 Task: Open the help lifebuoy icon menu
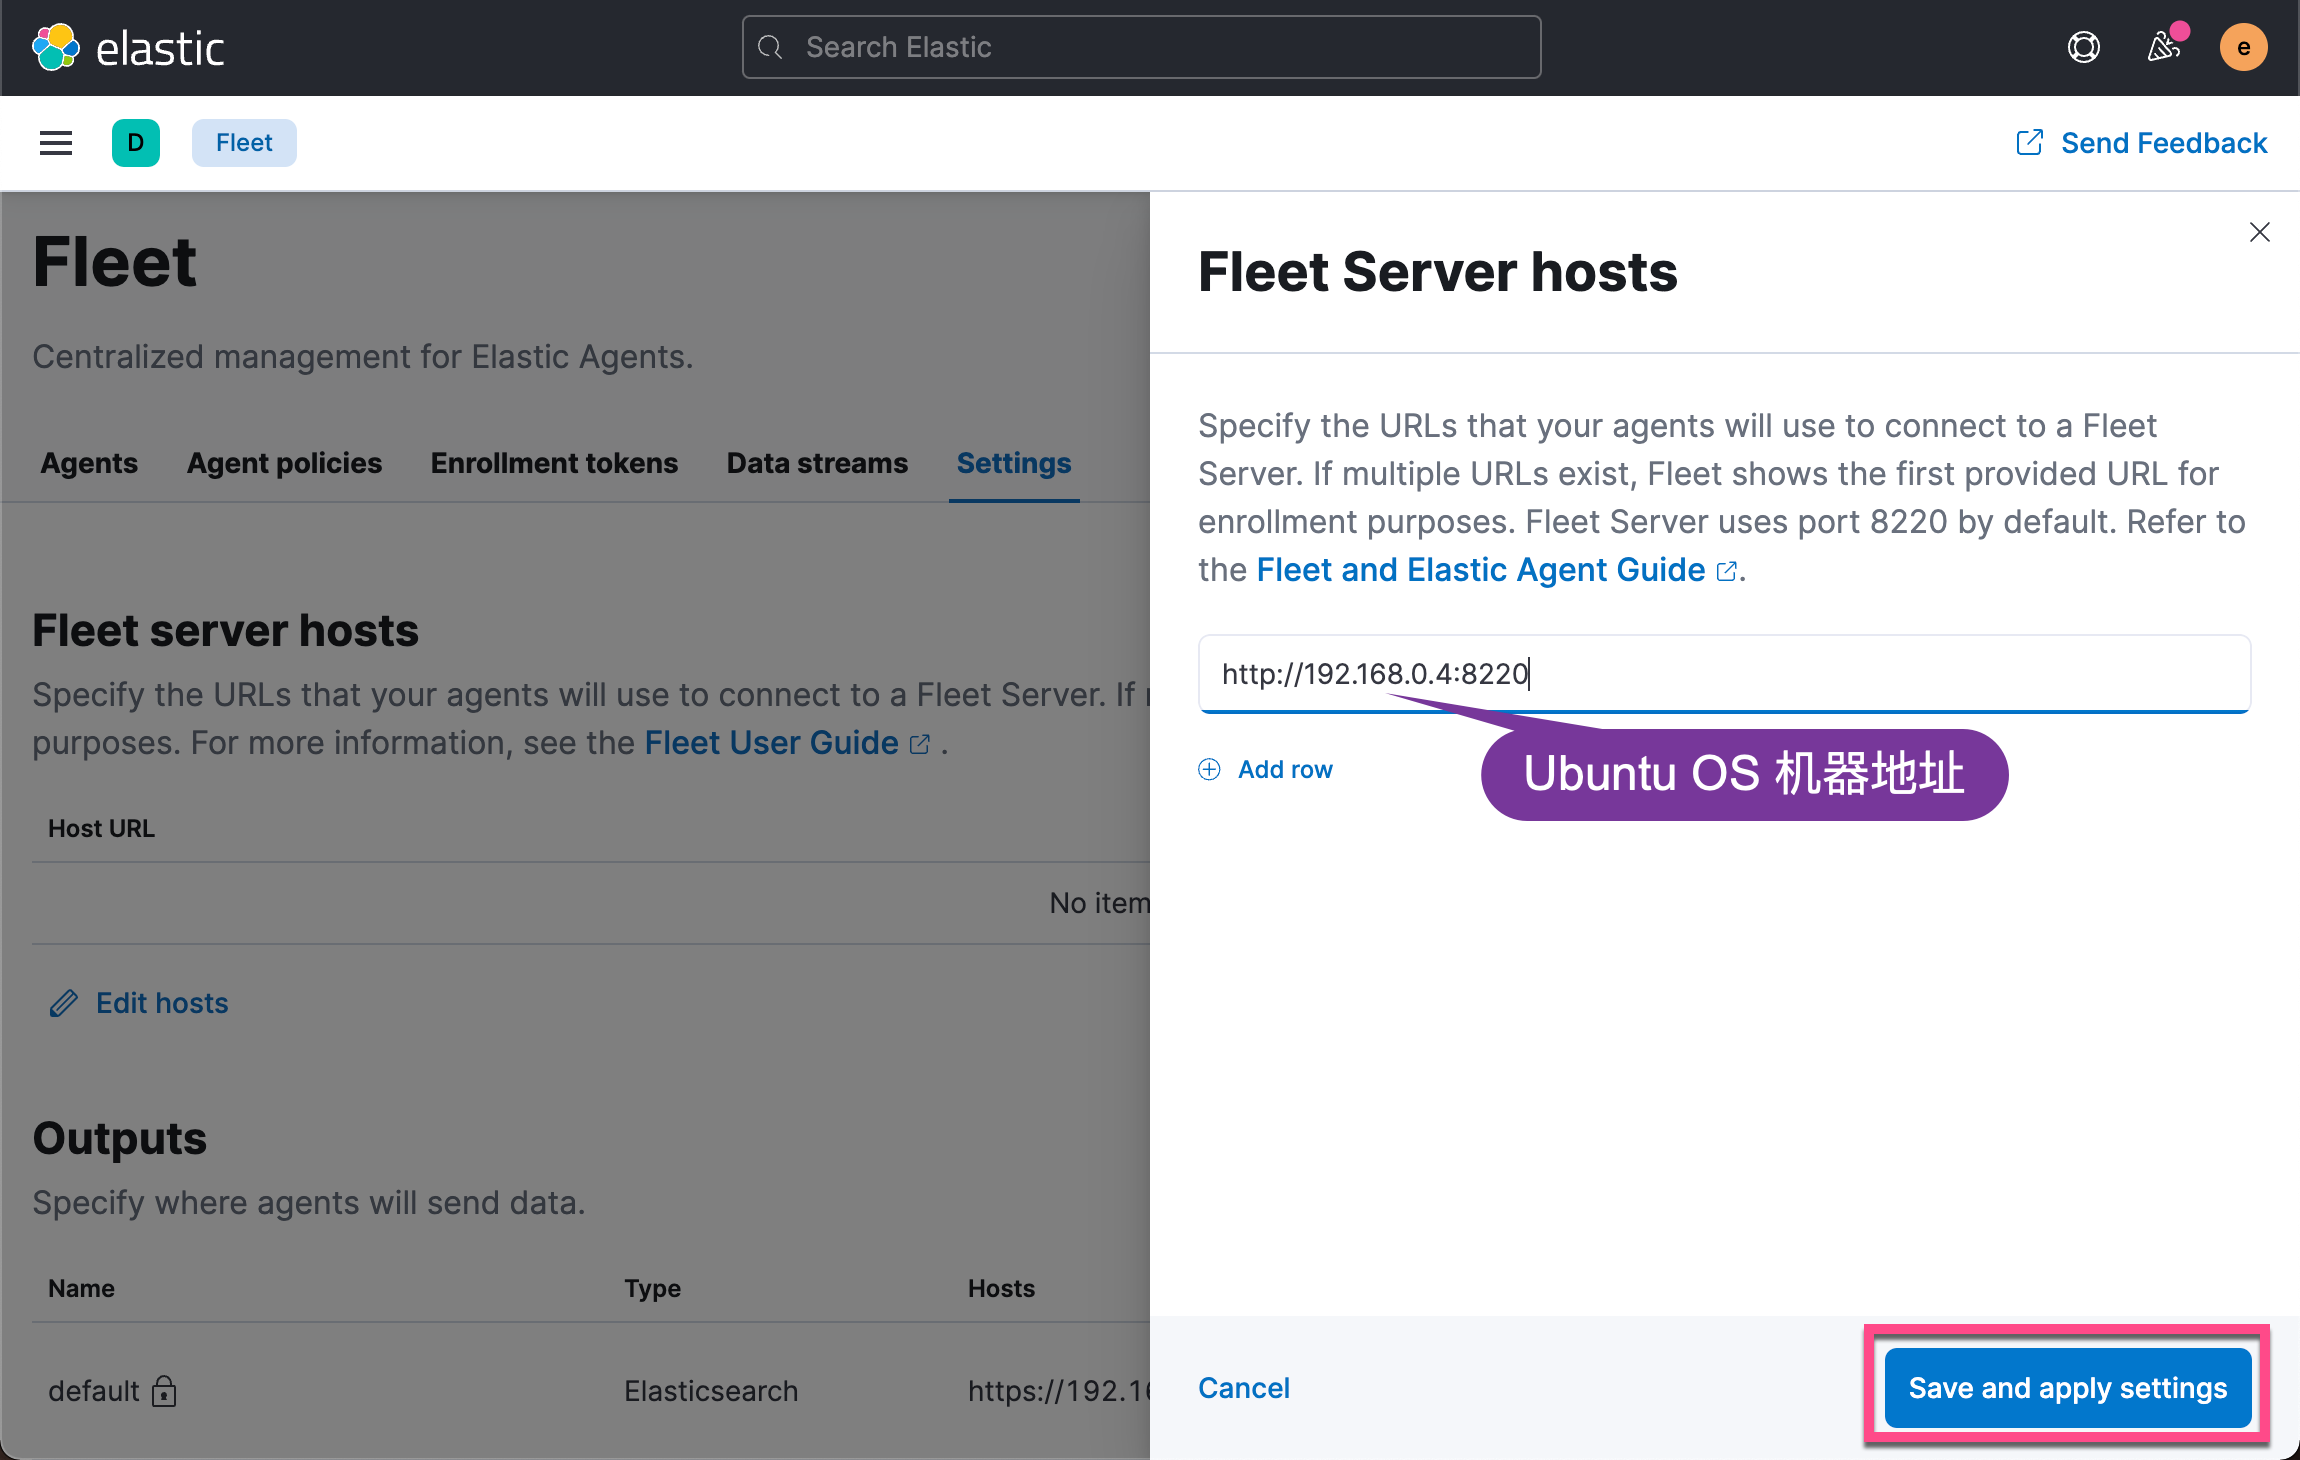(2083, 47)
